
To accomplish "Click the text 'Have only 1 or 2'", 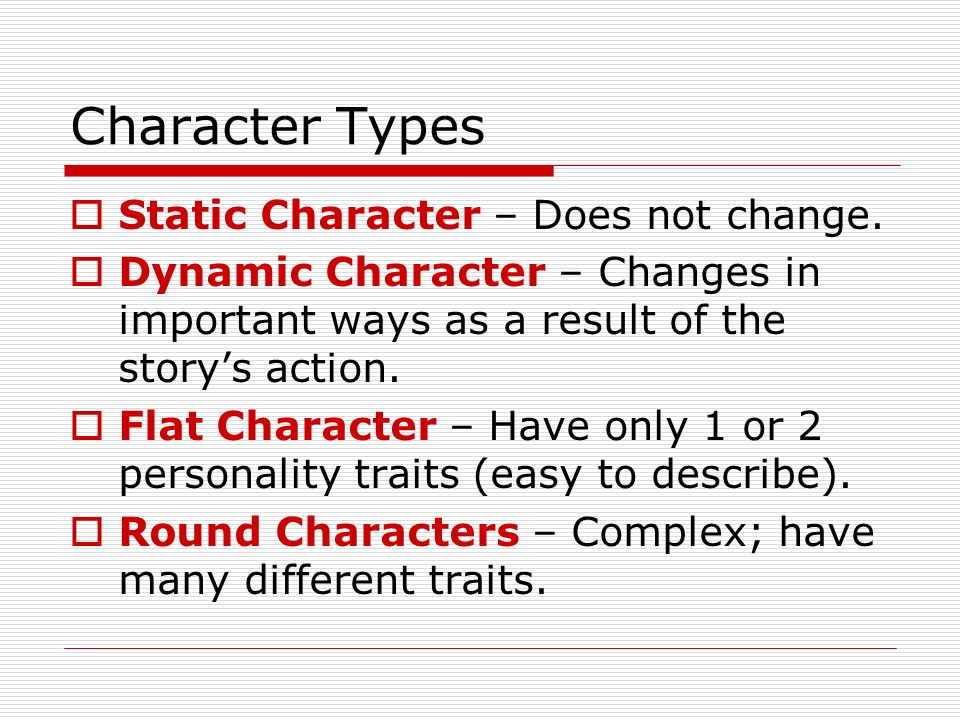I will (x=655, y=426).
